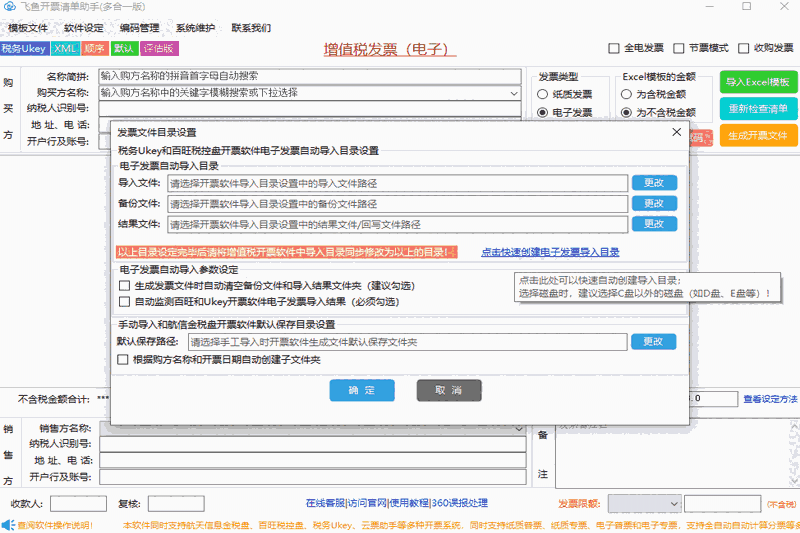Open the 编码管理 menu
Image resolution: width=800 pixels, height=533 pixels.
click(x=139, y=28)
